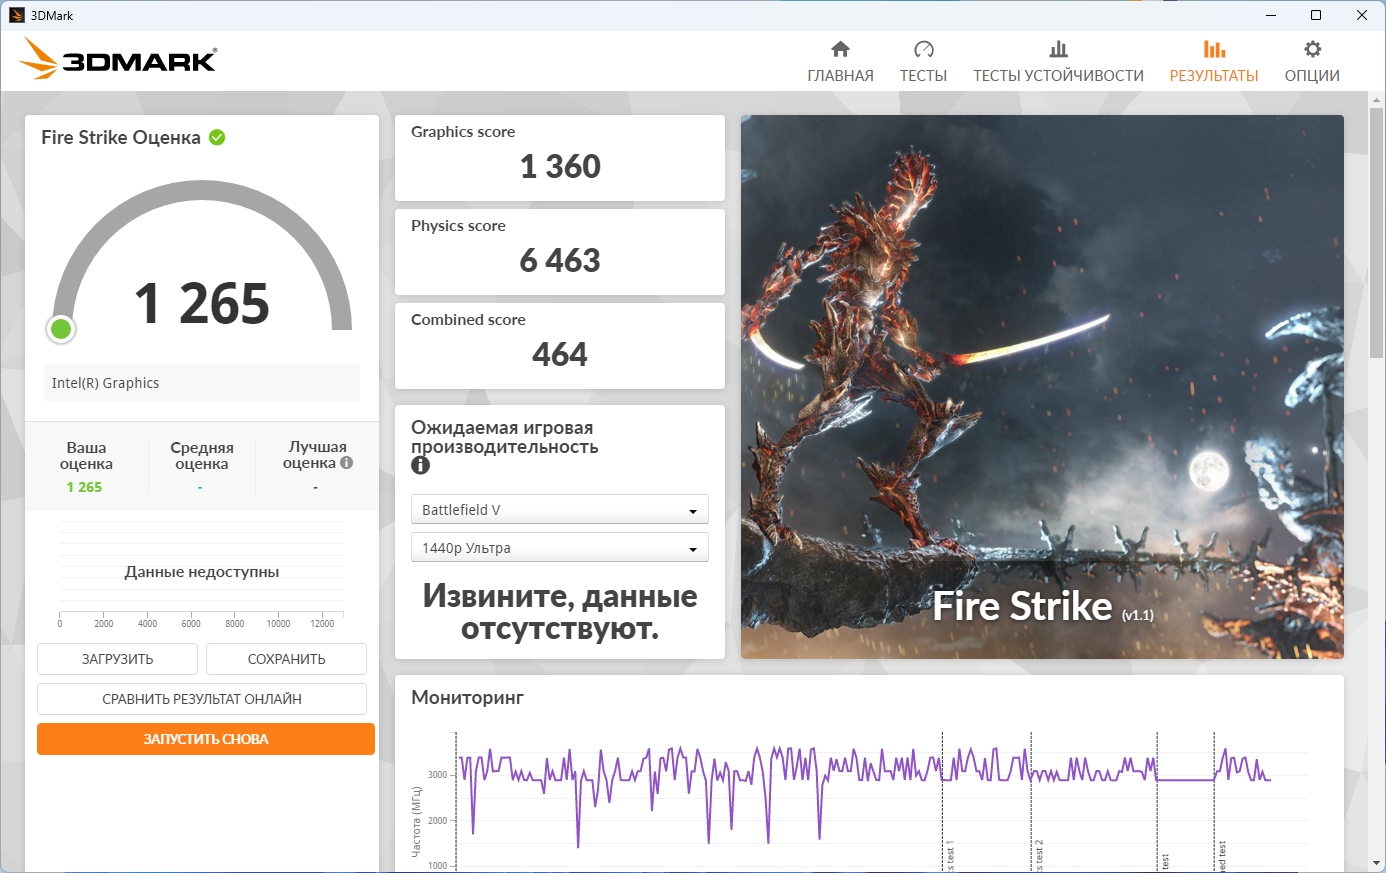This screenshot has width=1386, height=873.
Task: Click the green validation checkmark by Fire Strike
Action: click(217, 138)
